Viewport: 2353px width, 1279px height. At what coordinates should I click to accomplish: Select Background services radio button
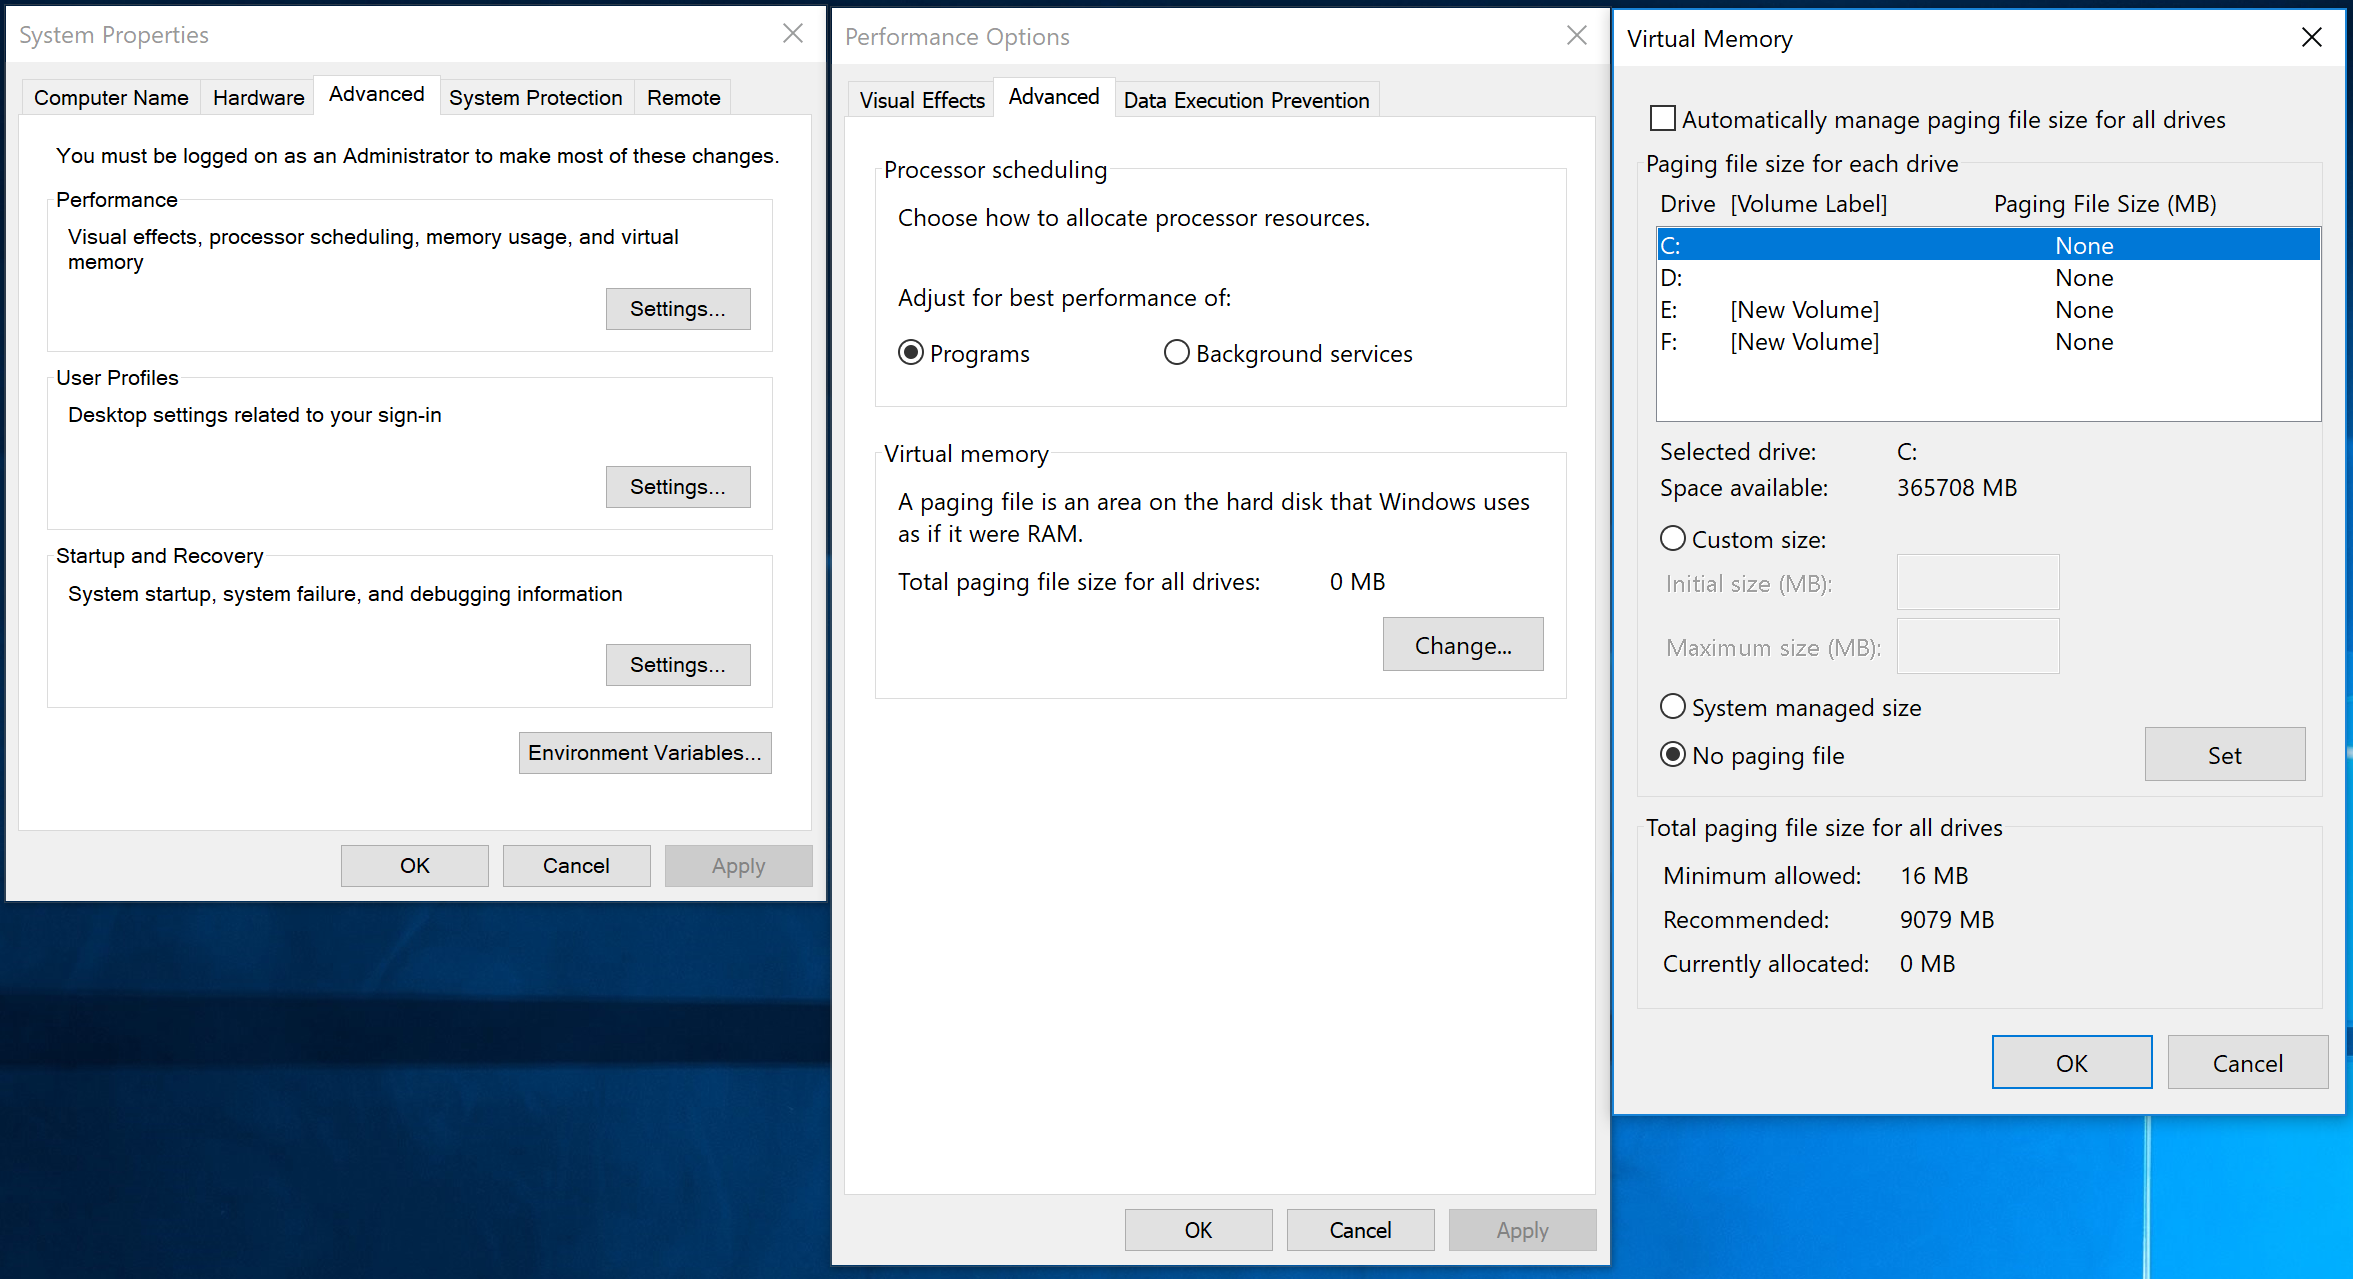pyautogui.click(x=1177, y=353)
